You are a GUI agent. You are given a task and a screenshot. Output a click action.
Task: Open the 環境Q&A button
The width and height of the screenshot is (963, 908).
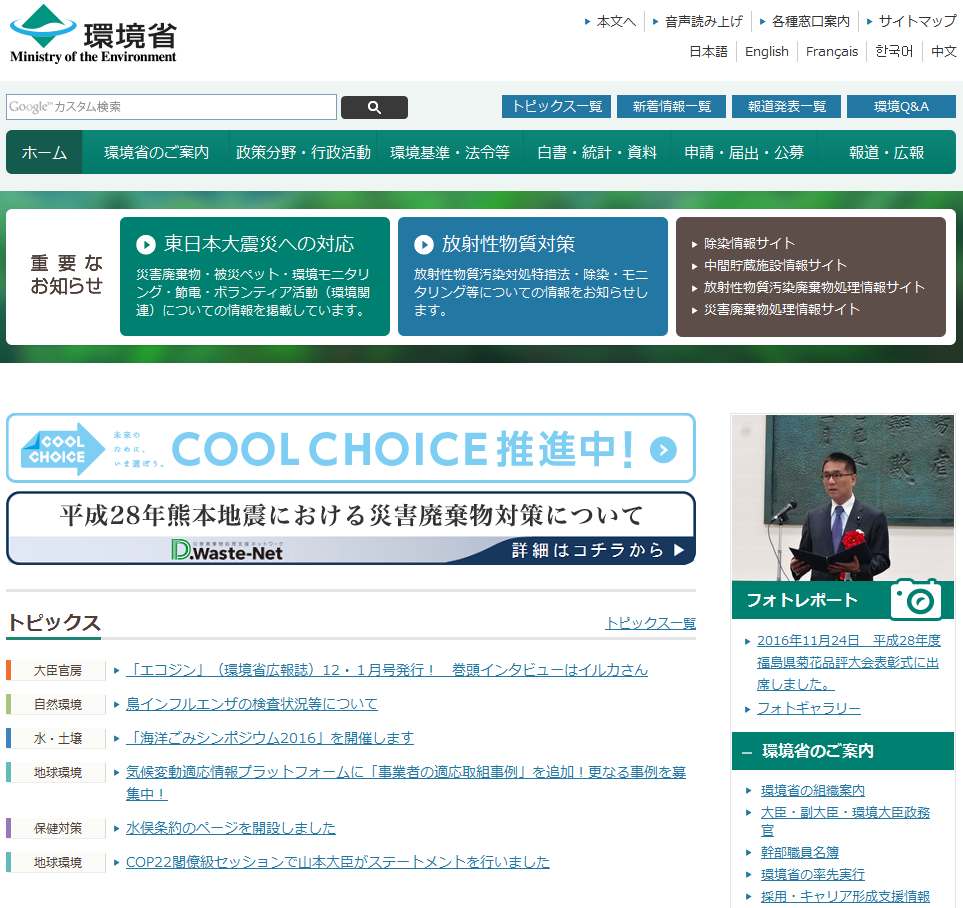(900, 106)
